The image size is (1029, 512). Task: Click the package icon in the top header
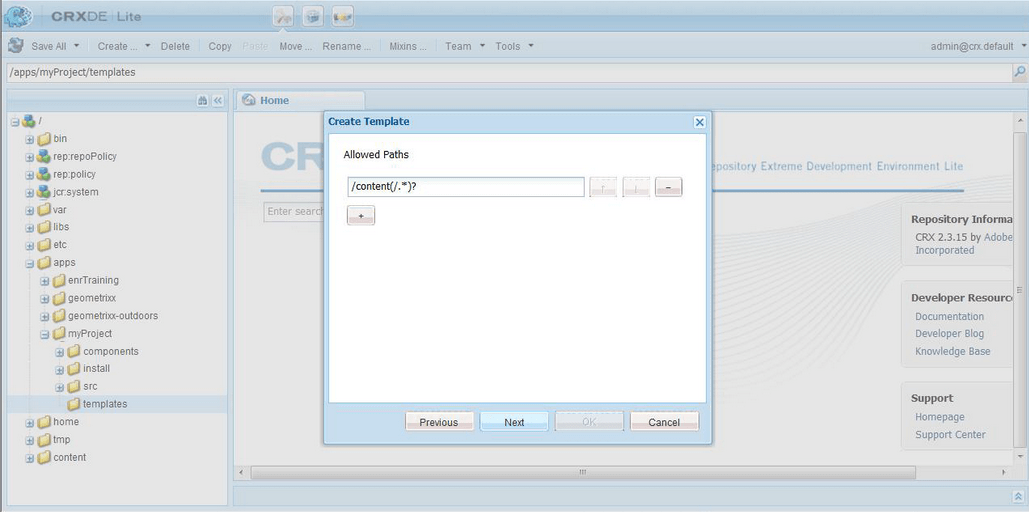click(313, 17)
